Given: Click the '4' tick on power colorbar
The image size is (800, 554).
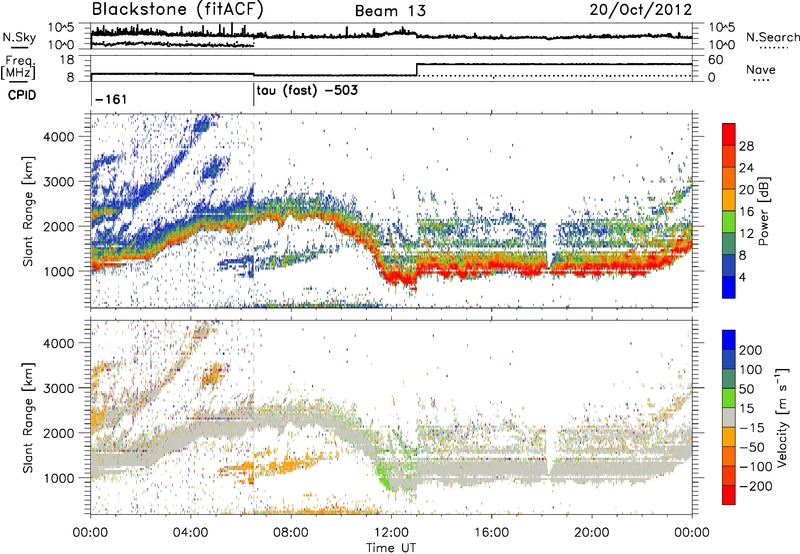Looking at the screenshot, I should tap(744, 277).
